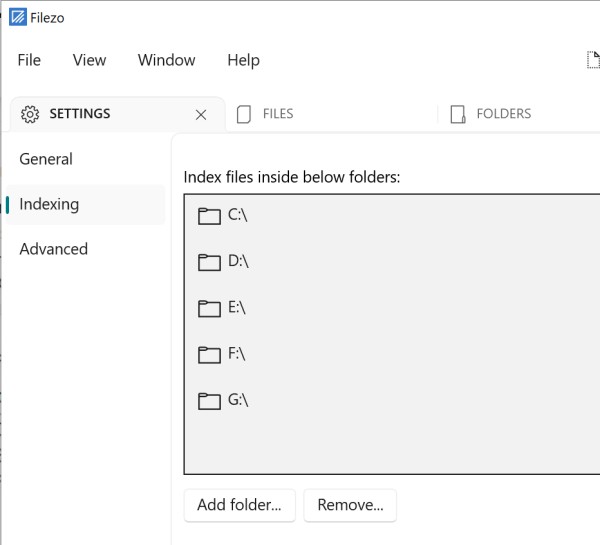Select Advanced settings category
The width and height of the screenshot is (600, 545).
click(x=53, y=249)
